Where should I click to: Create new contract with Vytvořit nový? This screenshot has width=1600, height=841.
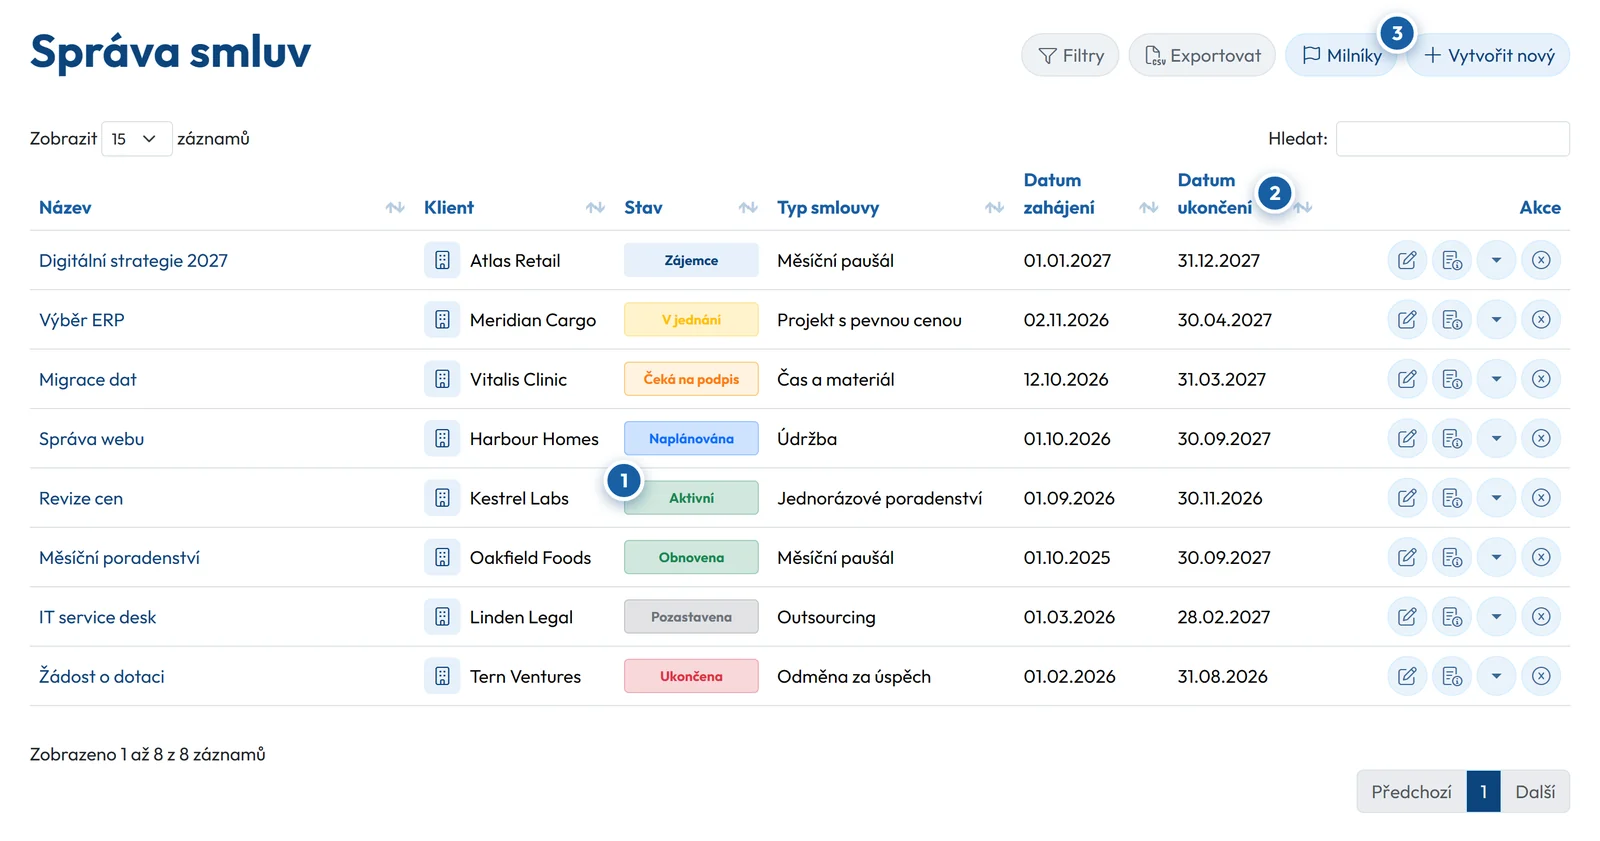point(1488,55)
